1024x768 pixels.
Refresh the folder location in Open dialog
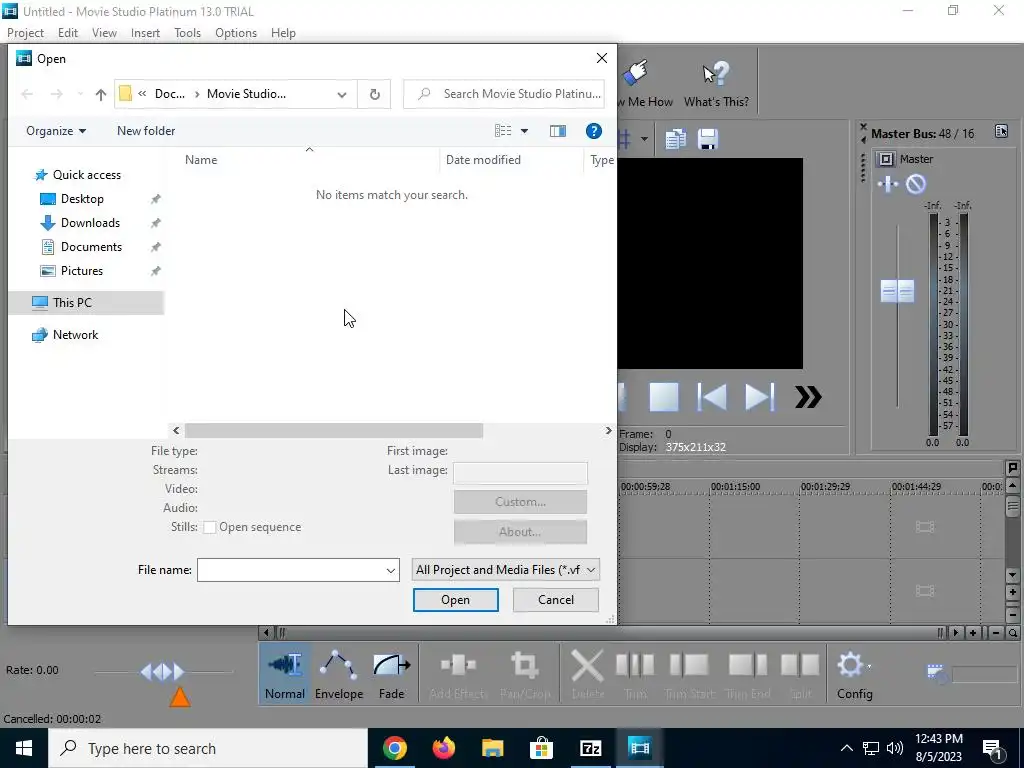tap(374, 94)
